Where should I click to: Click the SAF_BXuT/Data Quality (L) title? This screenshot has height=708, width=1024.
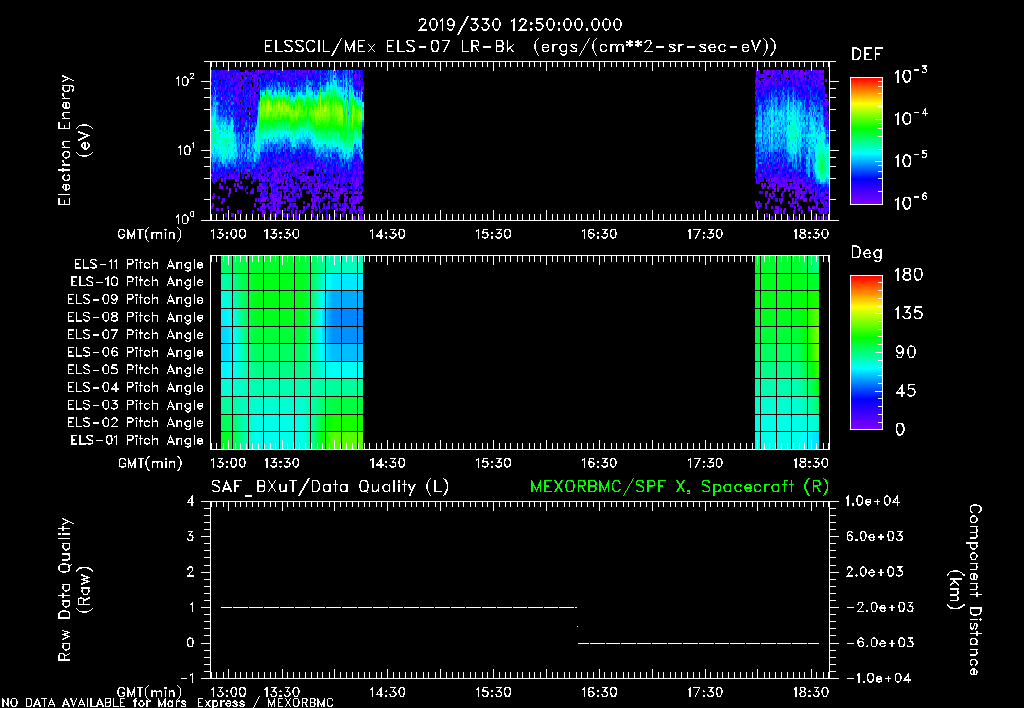coord(330,487)
